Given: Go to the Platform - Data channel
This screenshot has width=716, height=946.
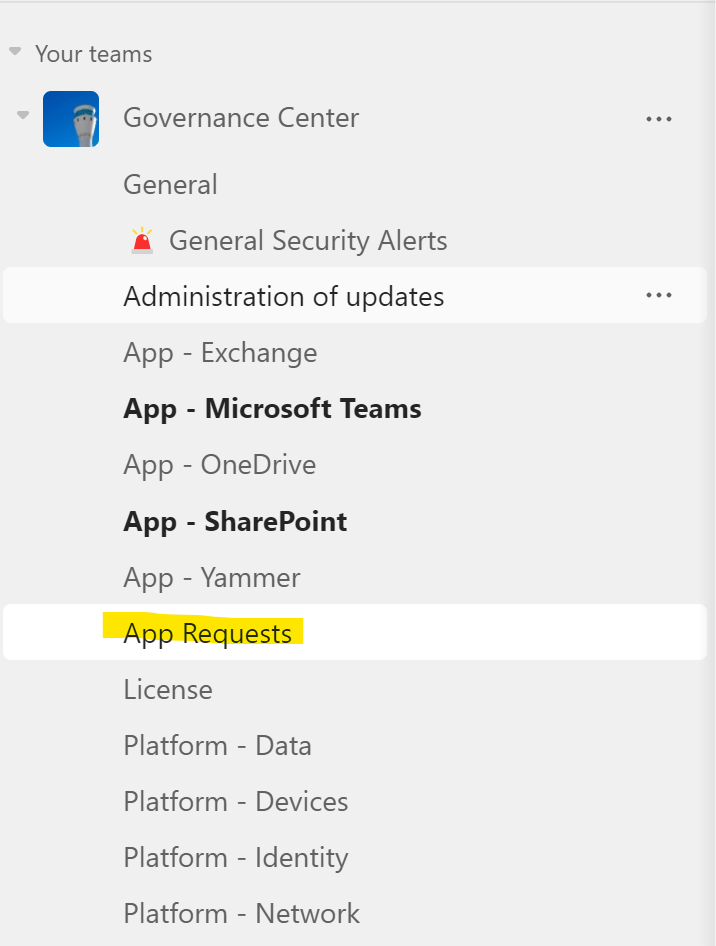Looking at the screenshot, I should 217,746.
